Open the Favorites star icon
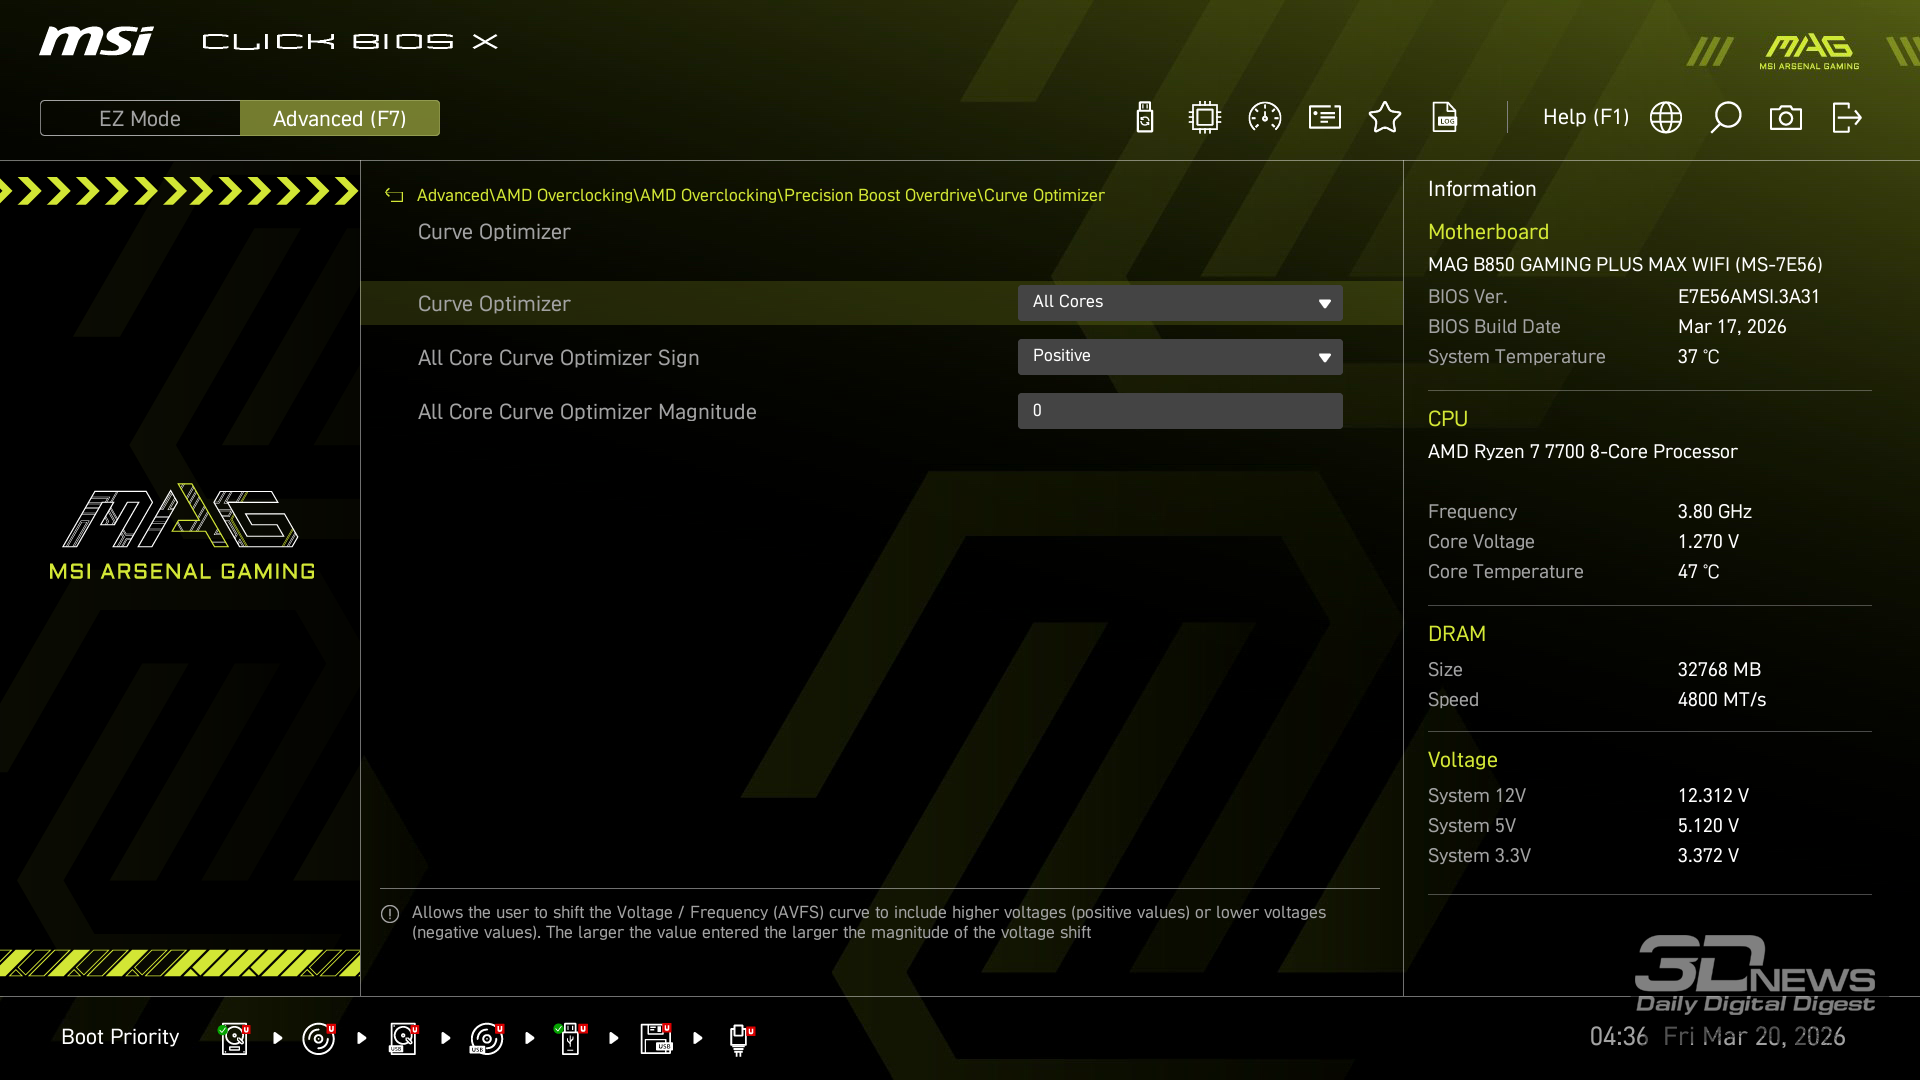This screenshot has height=1080, width=1920. (x=1385, y=118)
